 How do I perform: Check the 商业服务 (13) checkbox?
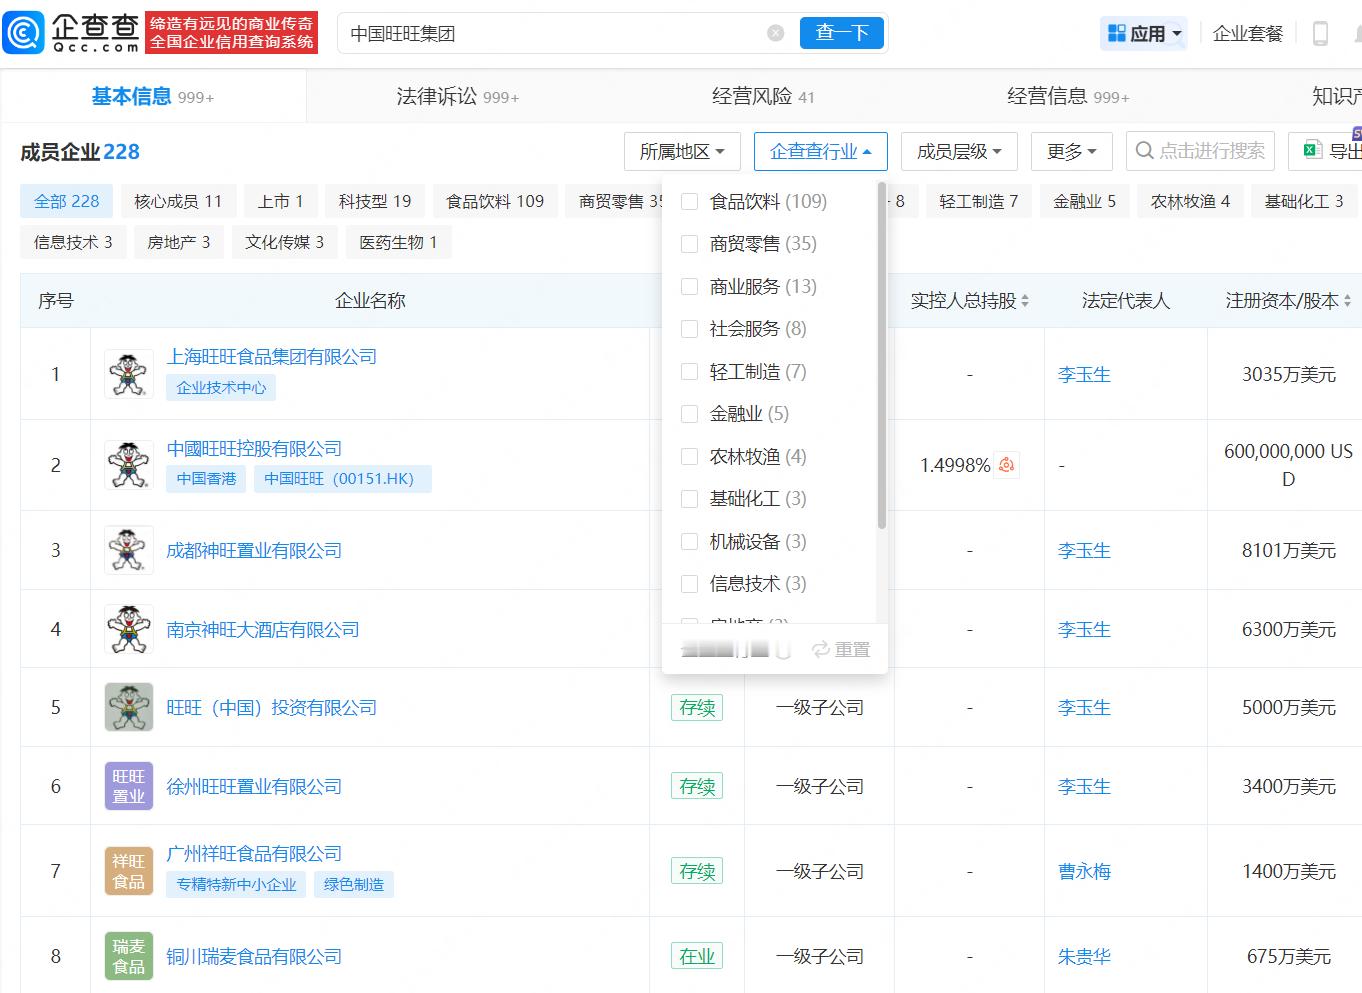[x=689, y=286]
